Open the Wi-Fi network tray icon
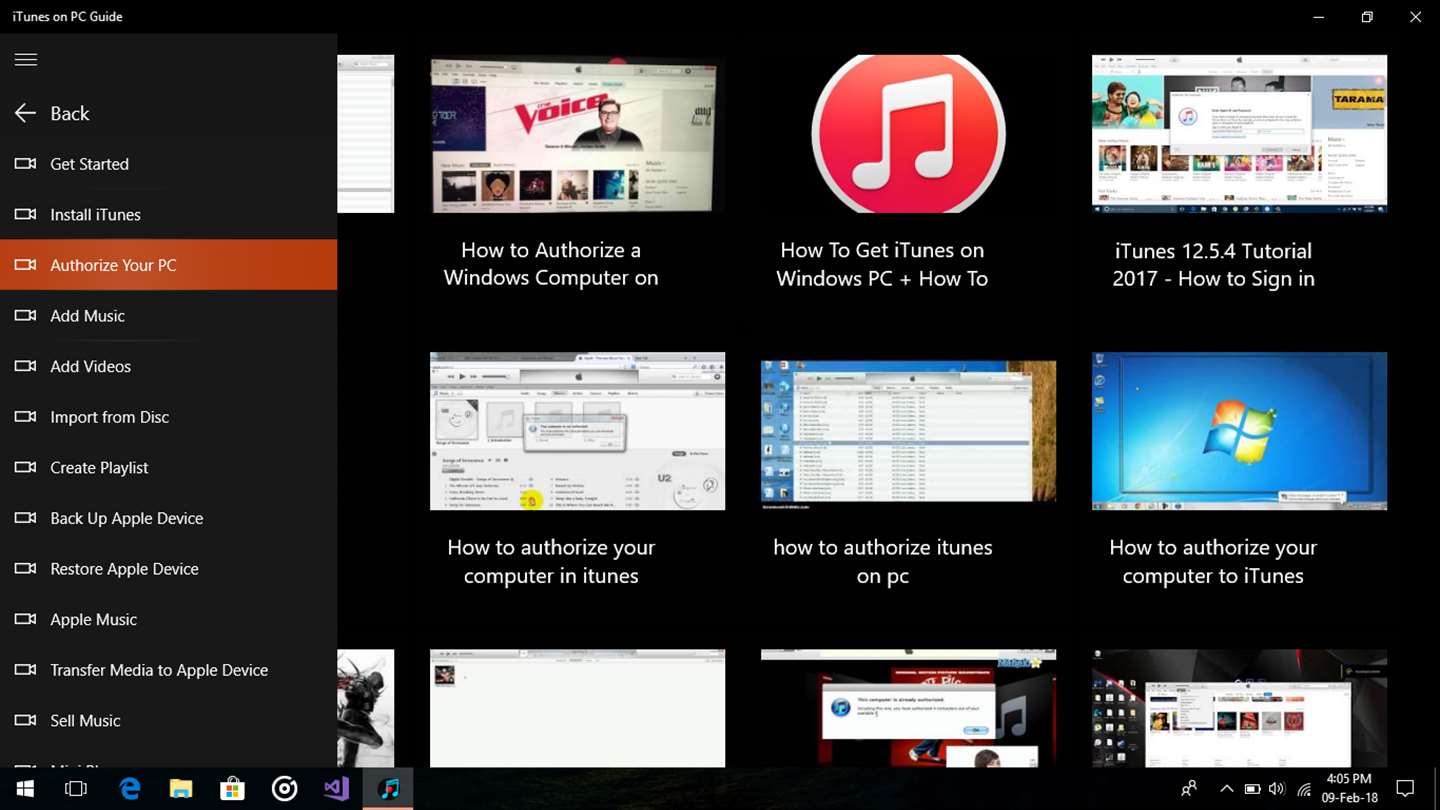 [x=1303, y=789]
